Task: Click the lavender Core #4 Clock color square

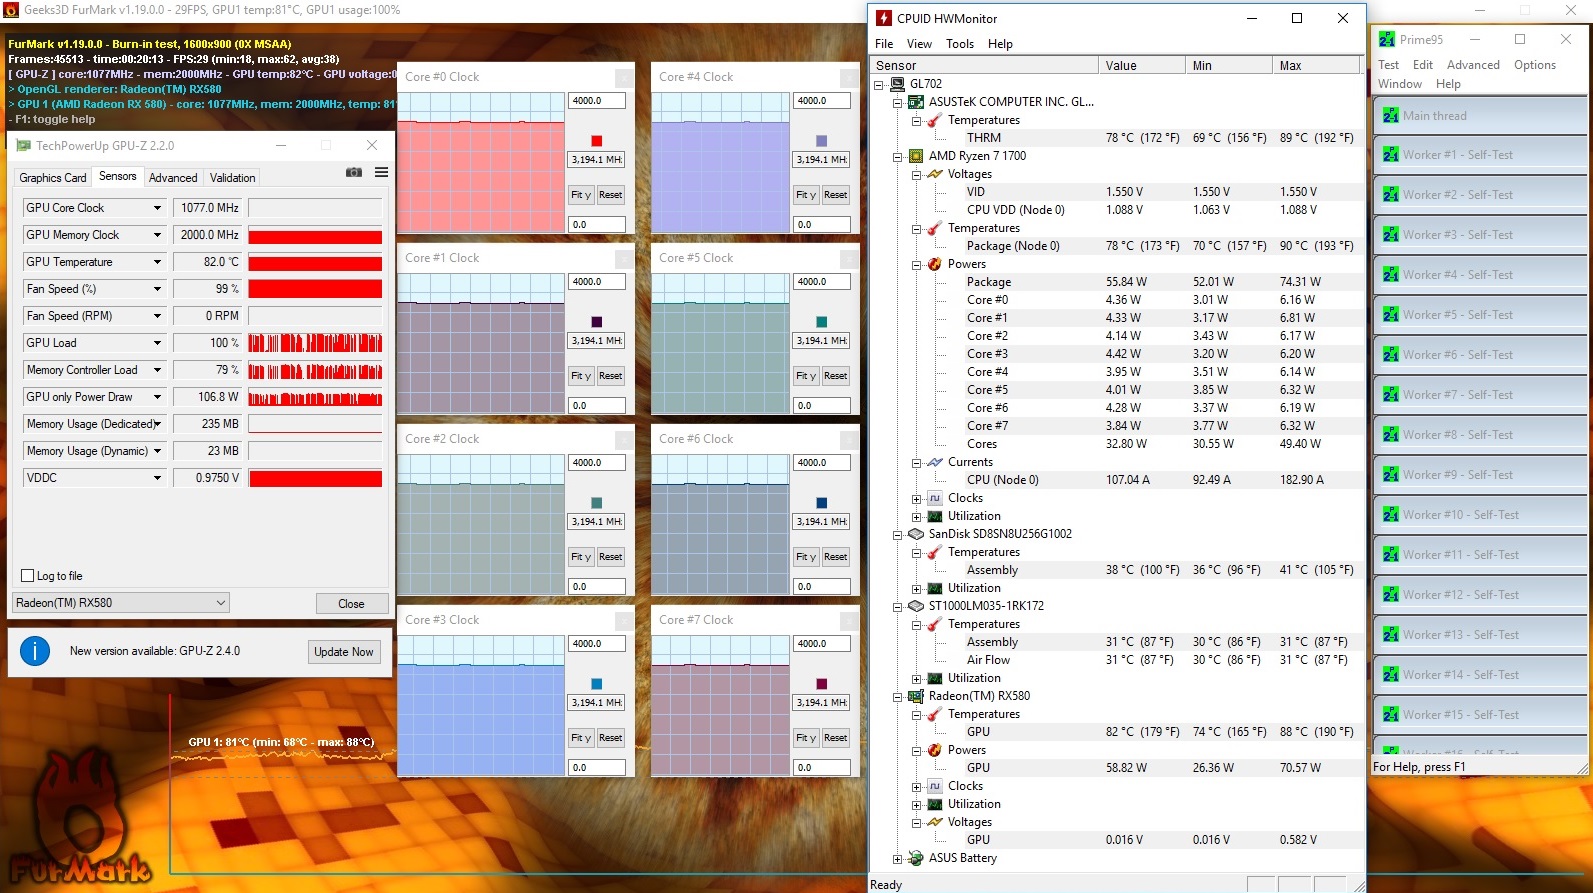Action: pyautogui.click(x=822, y=141)
